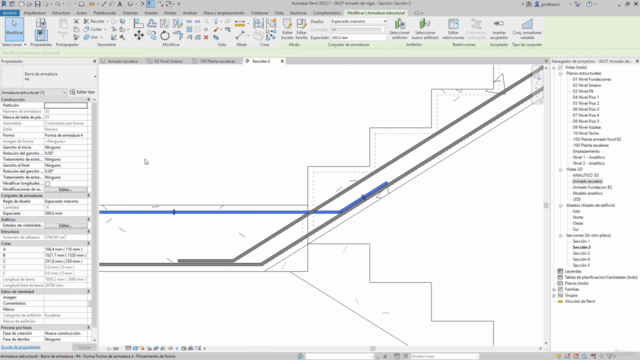Open Editar familia tool
This screenshot has height=360, width=640.
(x=301, y=29)
